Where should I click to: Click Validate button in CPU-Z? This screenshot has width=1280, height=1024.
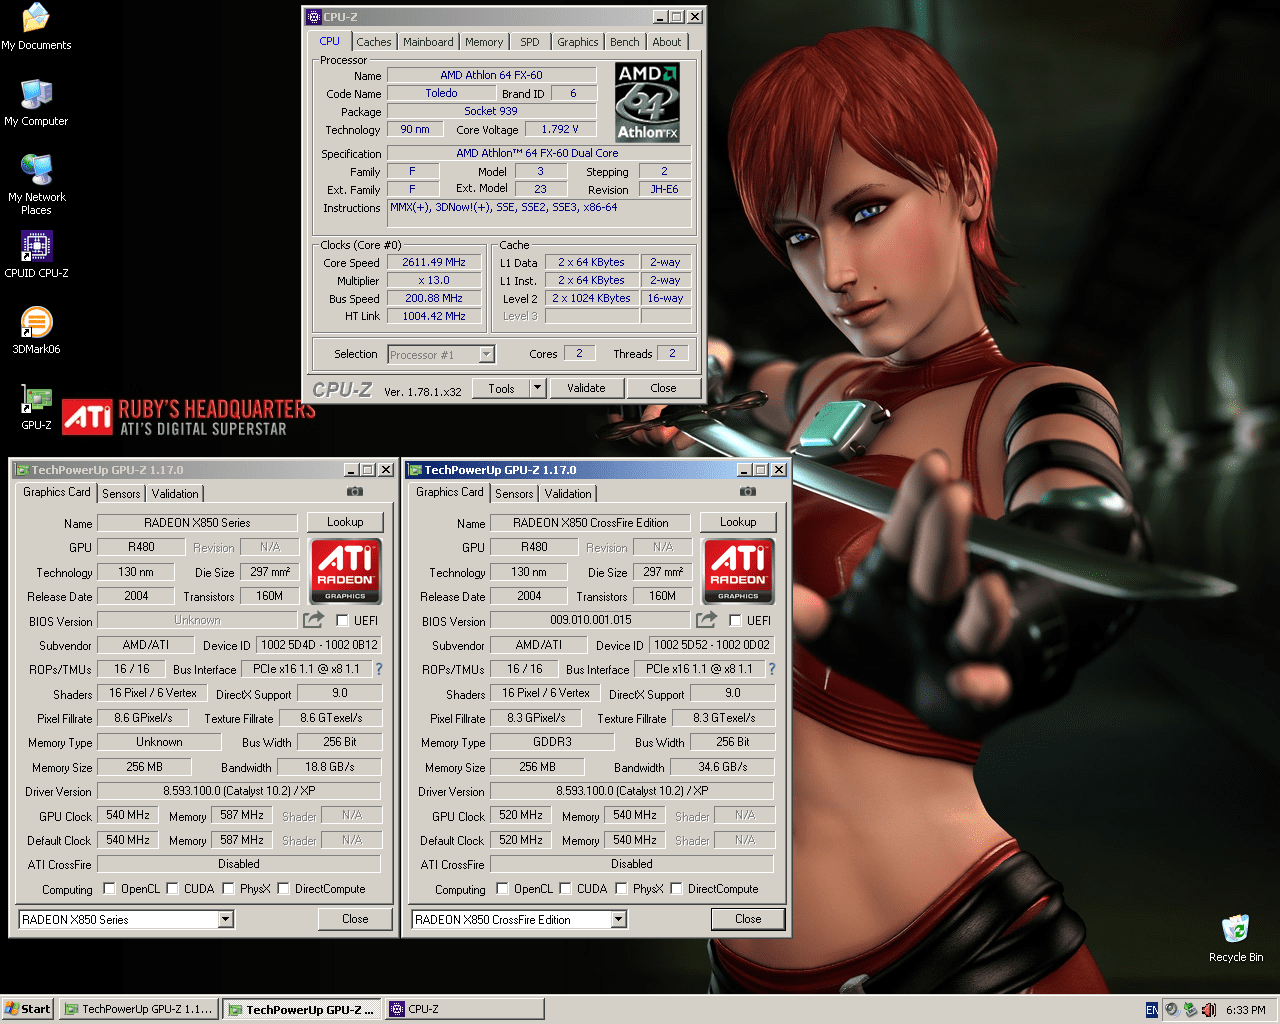pyautogui.click(x=586, y=388)
